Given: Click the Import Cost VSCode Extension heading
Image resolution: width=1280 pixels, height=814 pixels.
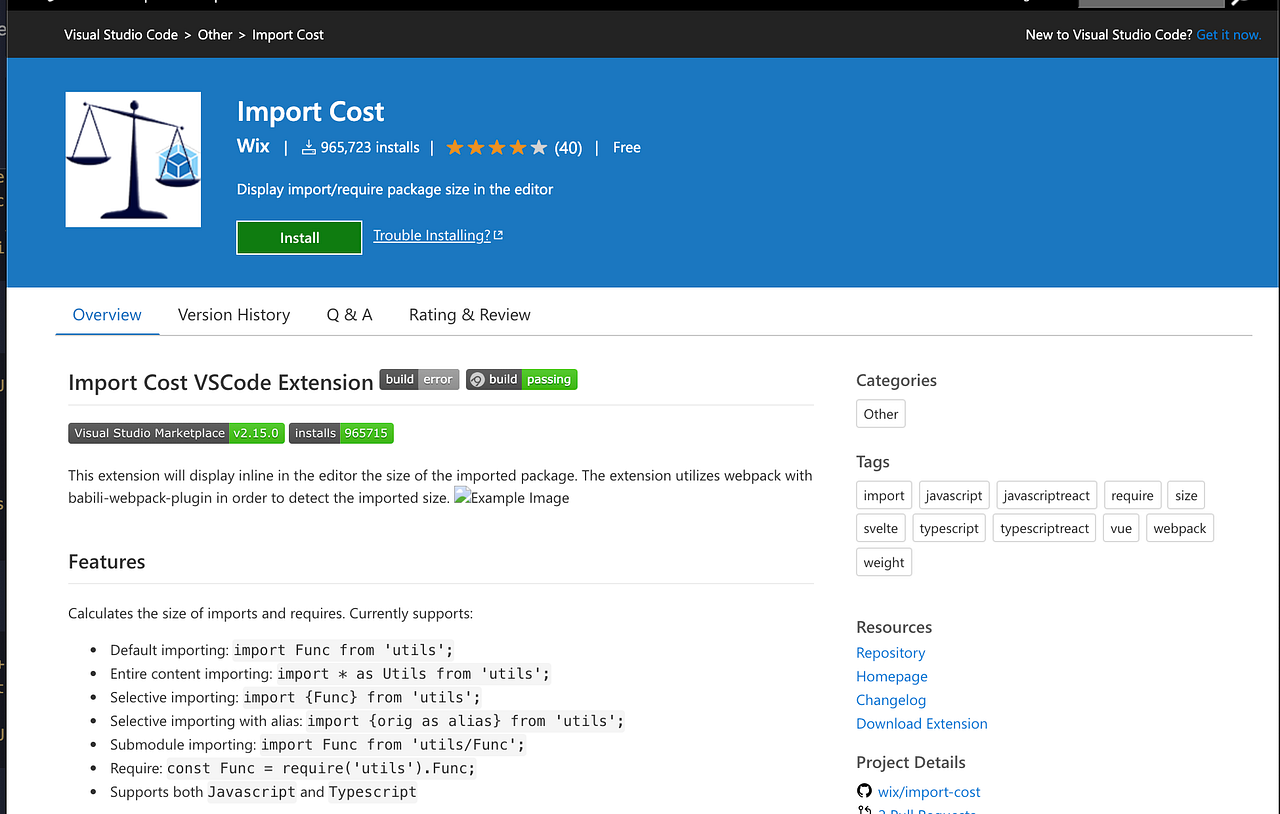Looking at the screenshot, I should tap(221, 382).
